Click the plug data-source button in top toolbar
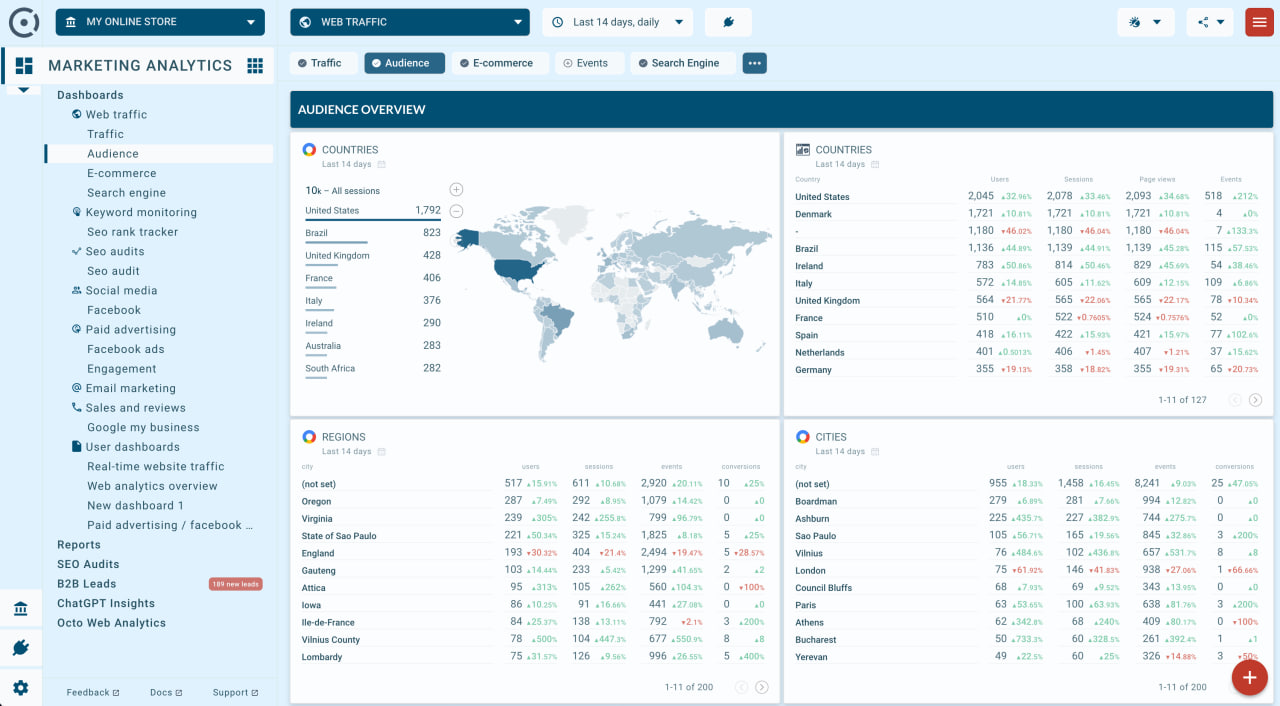1280x706 pixels. [x=728, y=22]
